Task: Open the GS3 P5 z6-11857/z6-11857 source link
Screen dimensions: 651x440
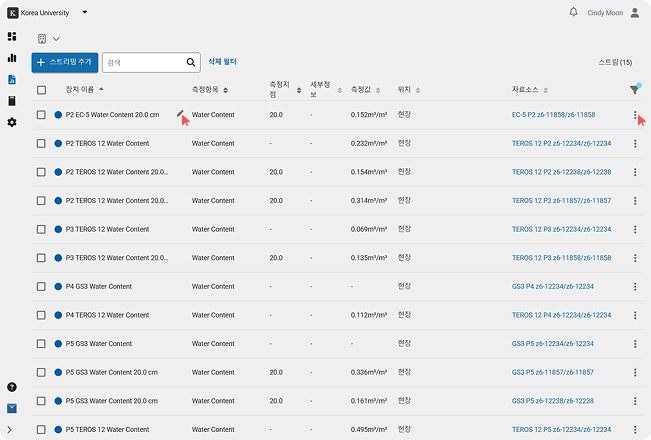Action: tap(553, 372)
